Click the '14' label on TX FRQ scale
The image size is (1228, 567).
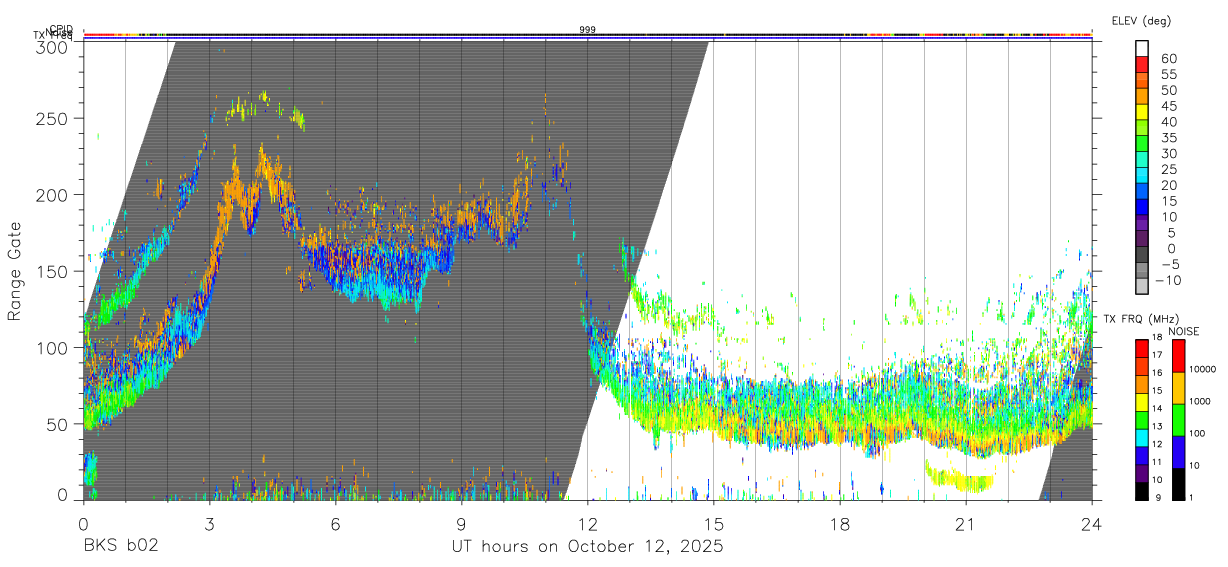point(1157,408)
